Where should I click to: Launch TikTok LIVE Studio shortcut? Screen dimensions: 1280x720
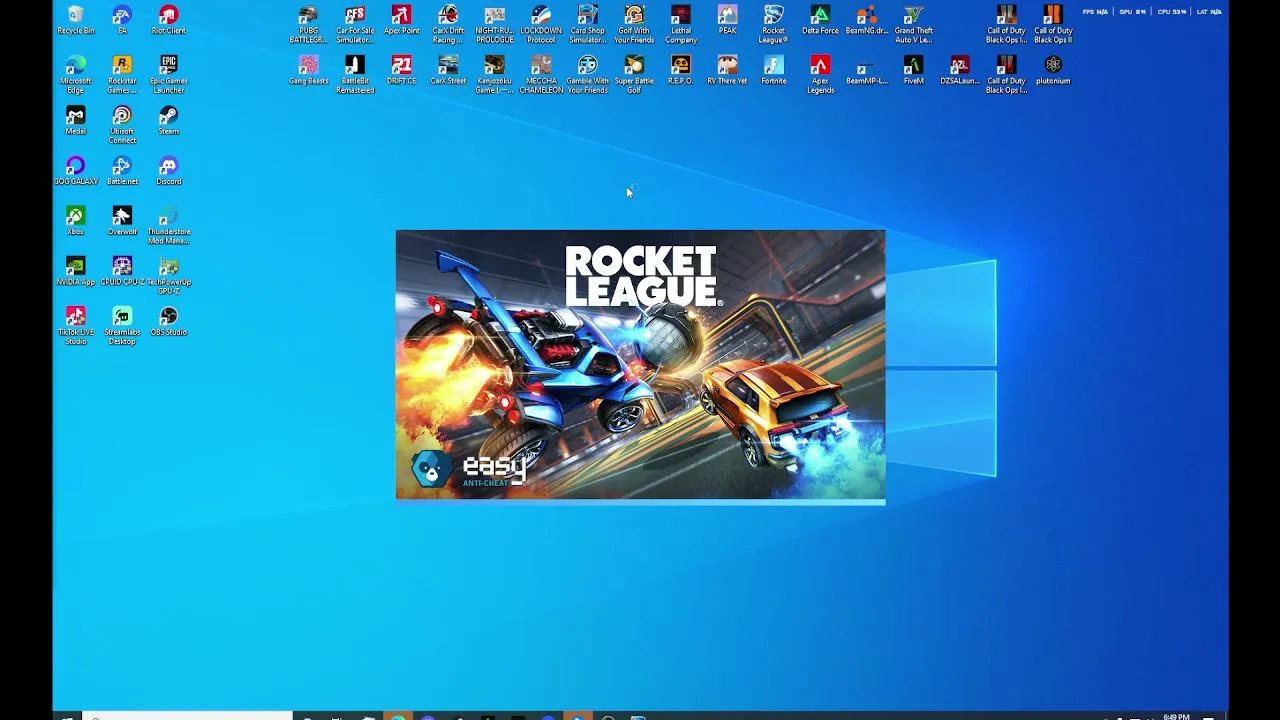(75, 326)
